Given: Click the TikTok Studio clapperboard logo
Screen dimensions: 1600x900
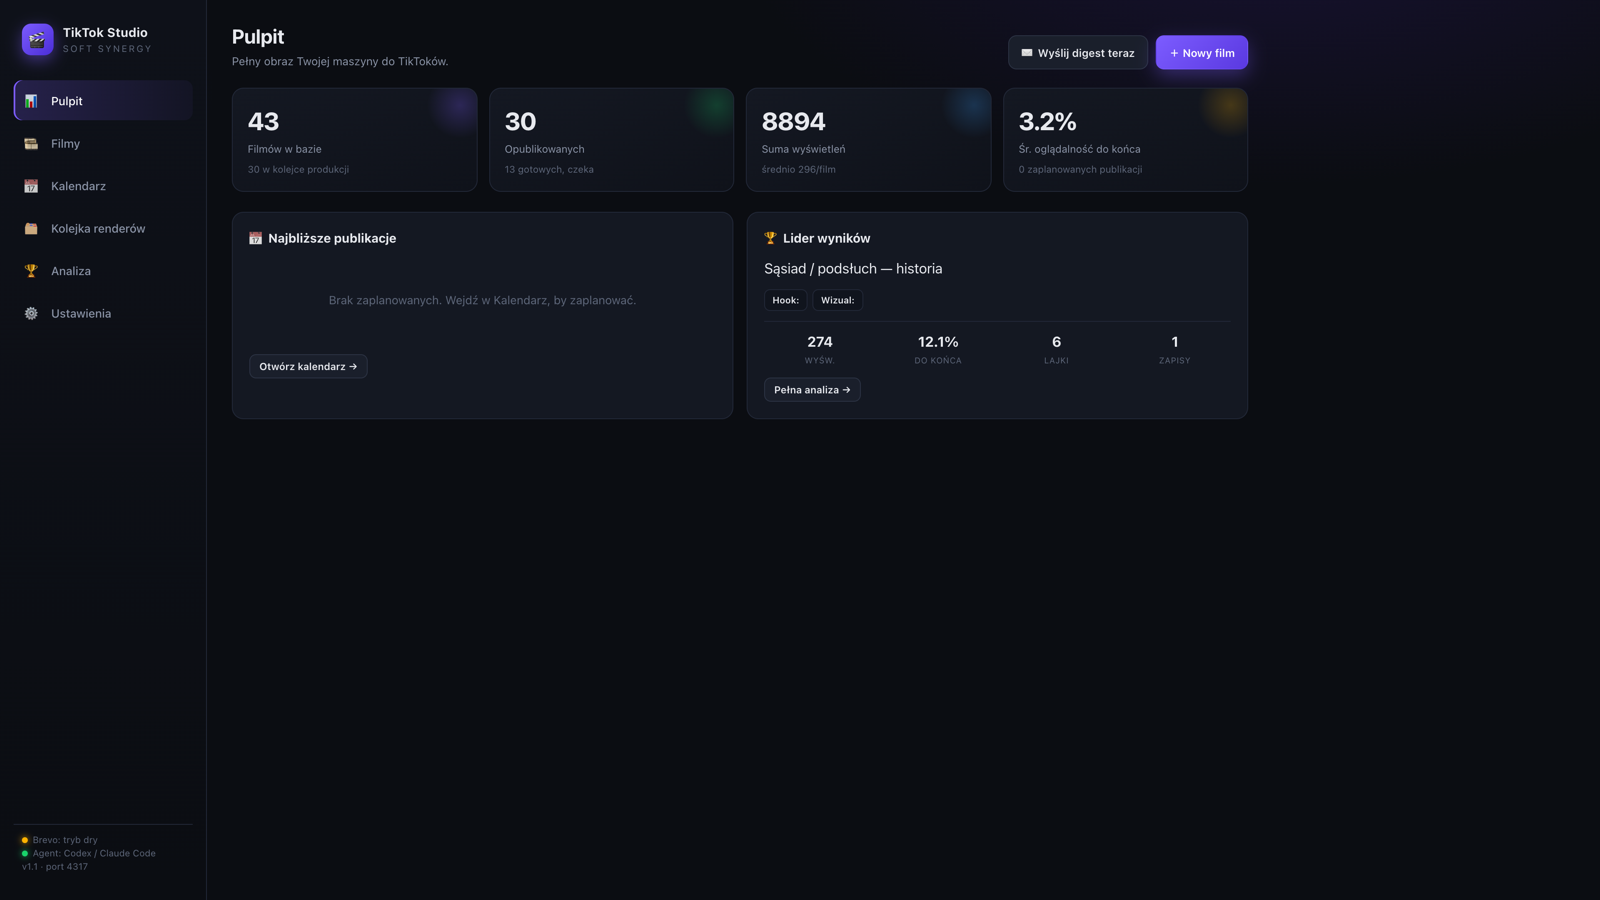Looking at the screenshot, I should point(38,40).
